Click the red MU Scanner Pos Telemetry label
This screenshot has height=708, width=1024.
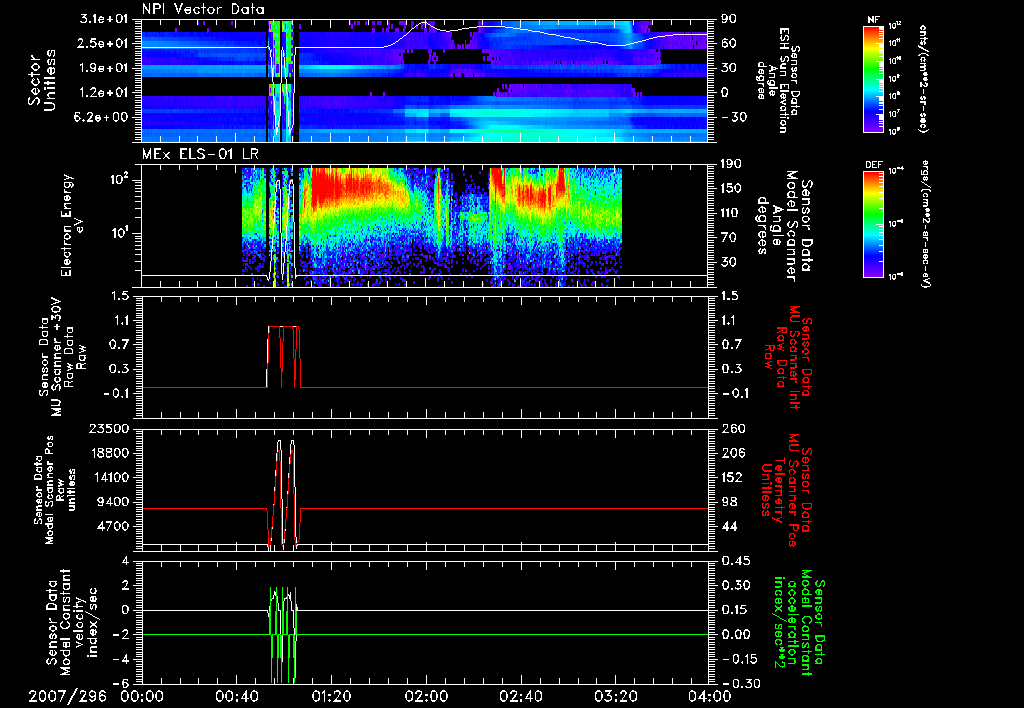(x=787, y=490)
